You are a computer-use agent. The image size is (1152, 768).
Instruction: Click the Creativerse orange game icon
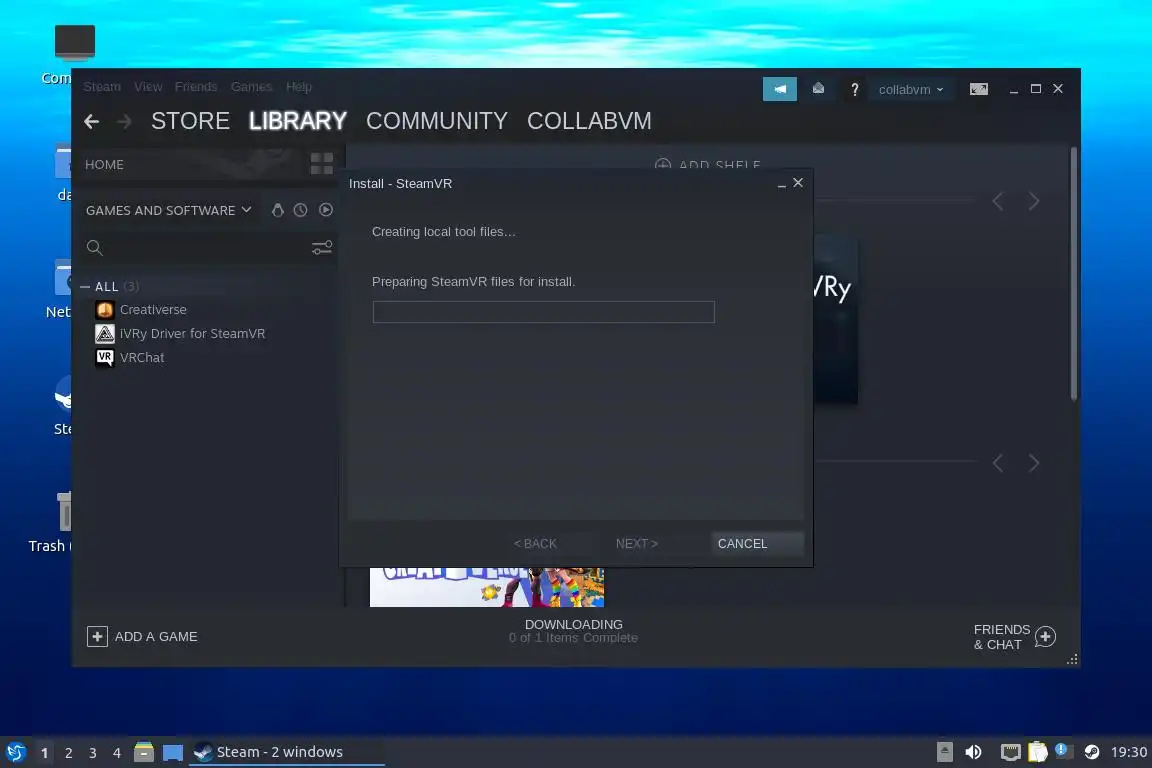105,309
